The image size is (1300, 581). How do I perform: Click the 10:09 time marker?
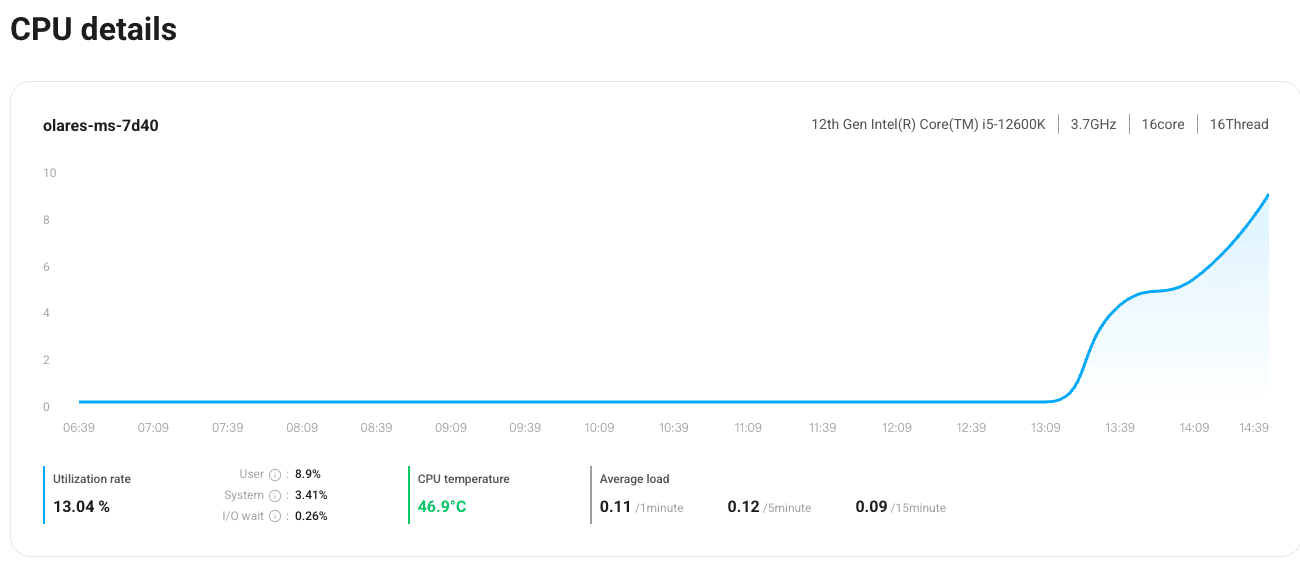coord(599,428)
